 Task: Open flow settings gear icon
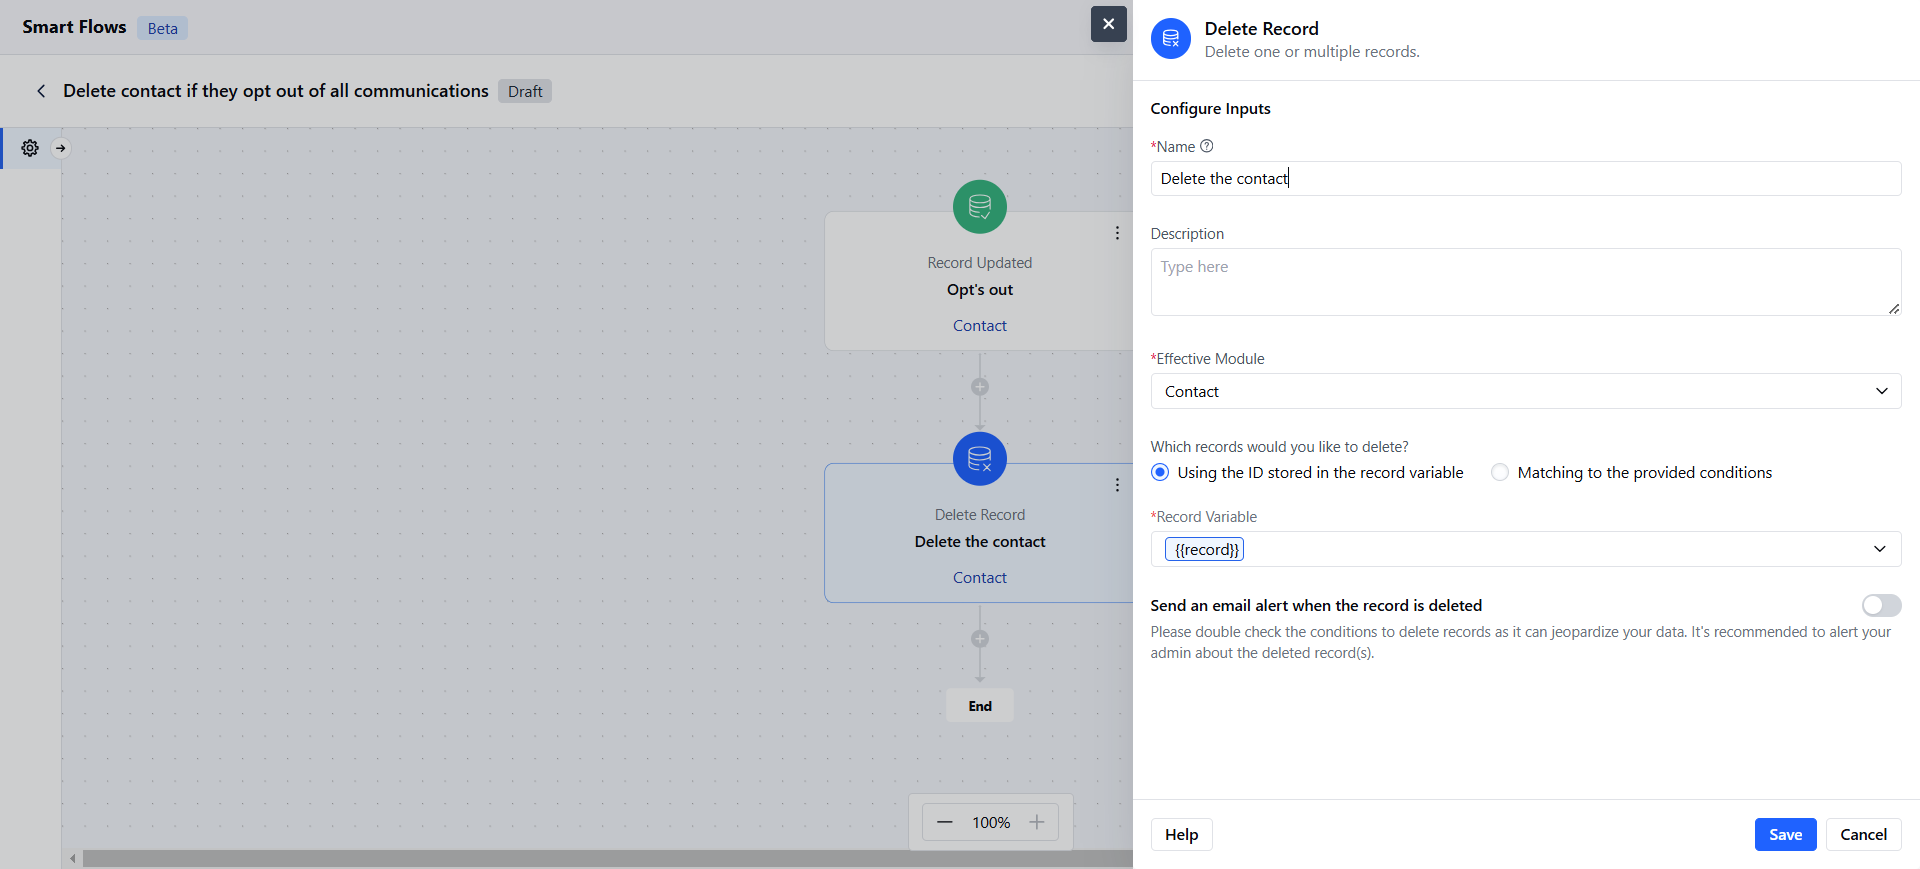[30, 148]
